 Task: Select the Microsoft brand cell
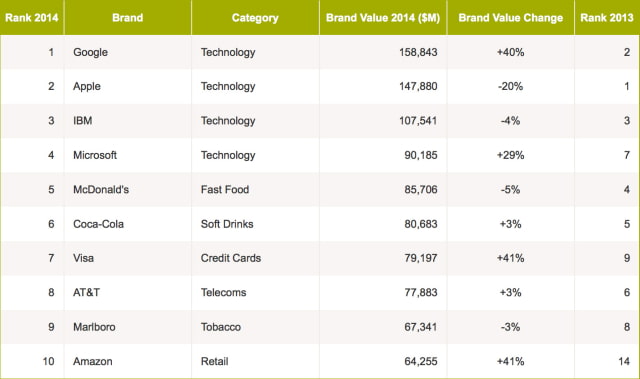click(x=128, y=155)
